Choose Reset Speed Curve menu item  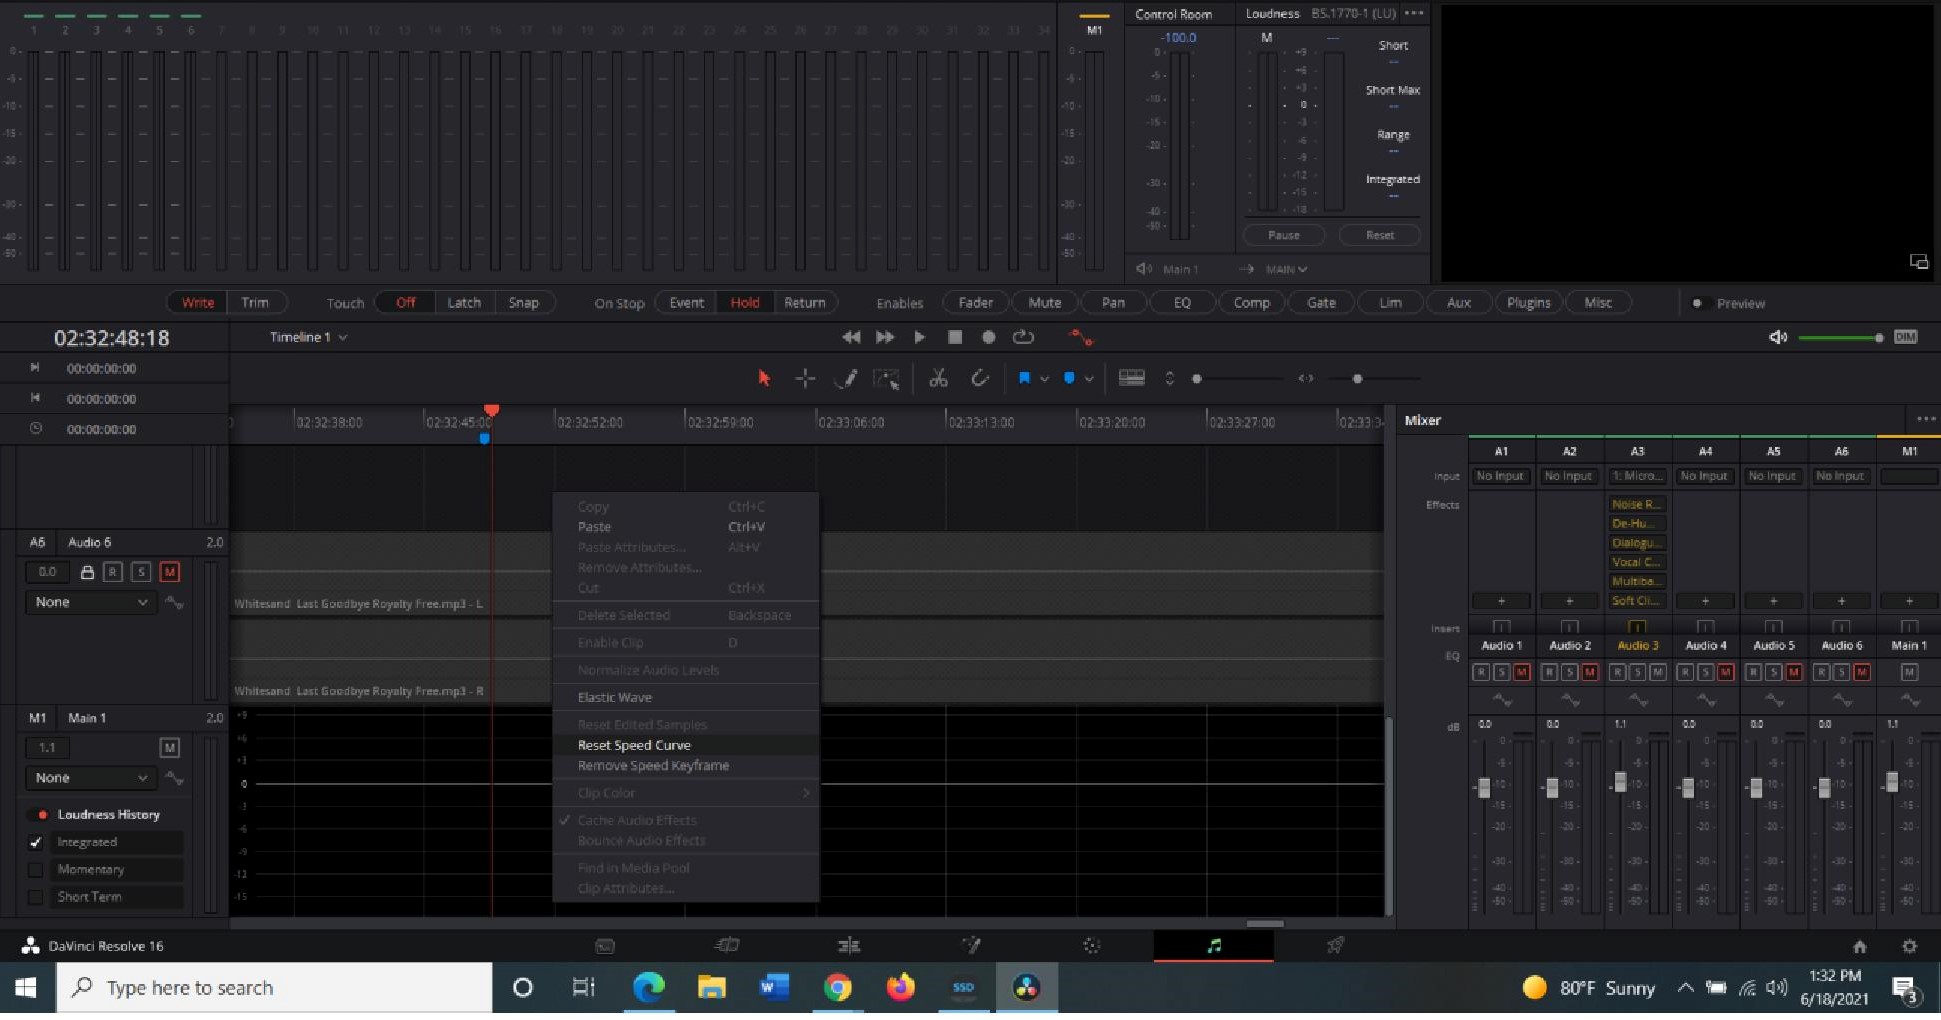pos(686,745)
